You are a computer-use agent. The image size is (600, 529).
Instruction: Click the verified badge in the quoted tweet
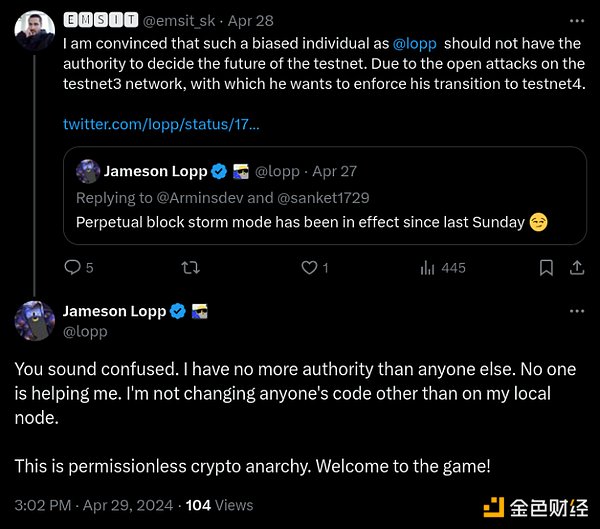[x=218, y=171]
